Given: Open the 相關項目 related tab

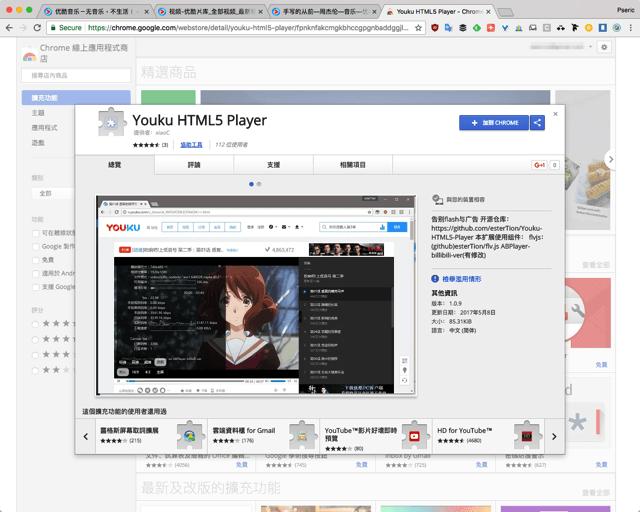Looking at the screenshot, I should [x=353, y=165].
